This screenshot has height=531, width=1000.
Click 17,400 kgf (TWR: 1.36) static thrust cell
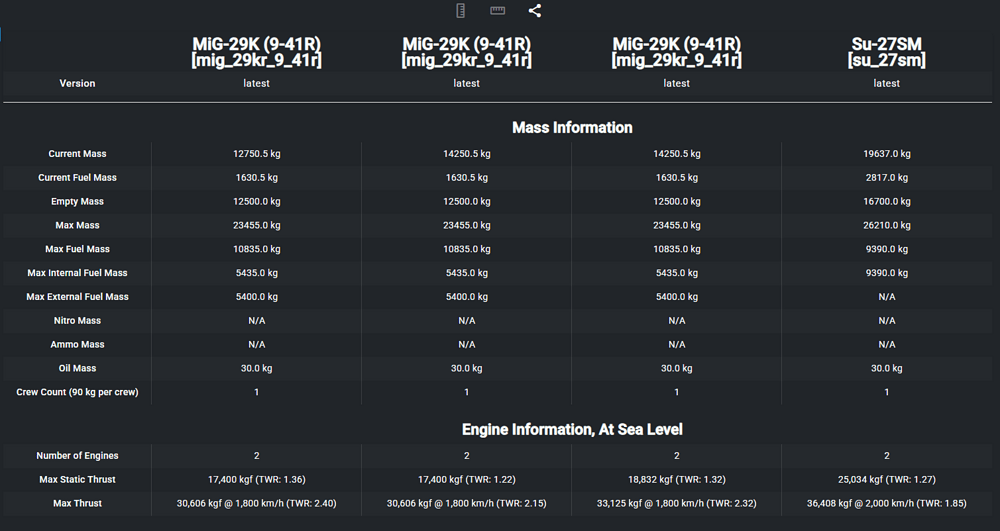256,479
